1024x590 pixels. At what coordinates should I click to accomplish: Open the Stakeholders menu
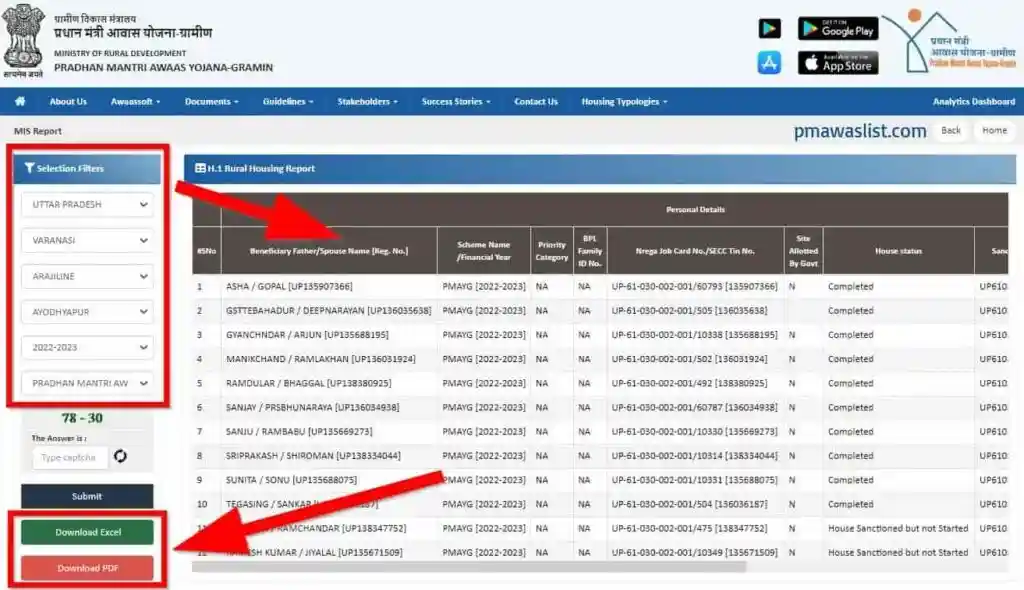click(x=367, y=102)
